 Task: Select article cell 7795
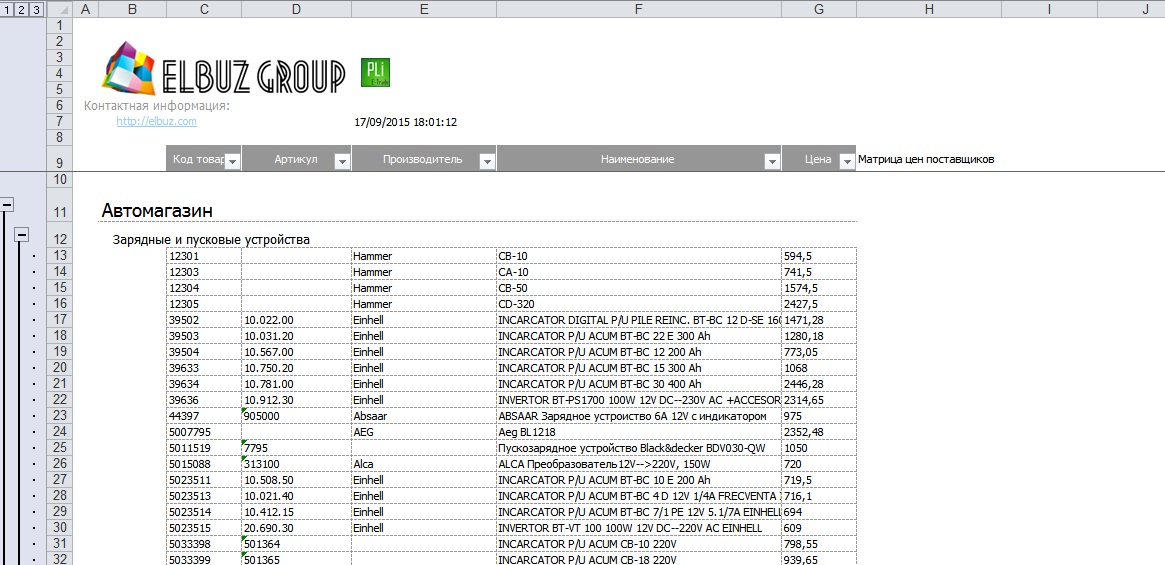(296, 448)
